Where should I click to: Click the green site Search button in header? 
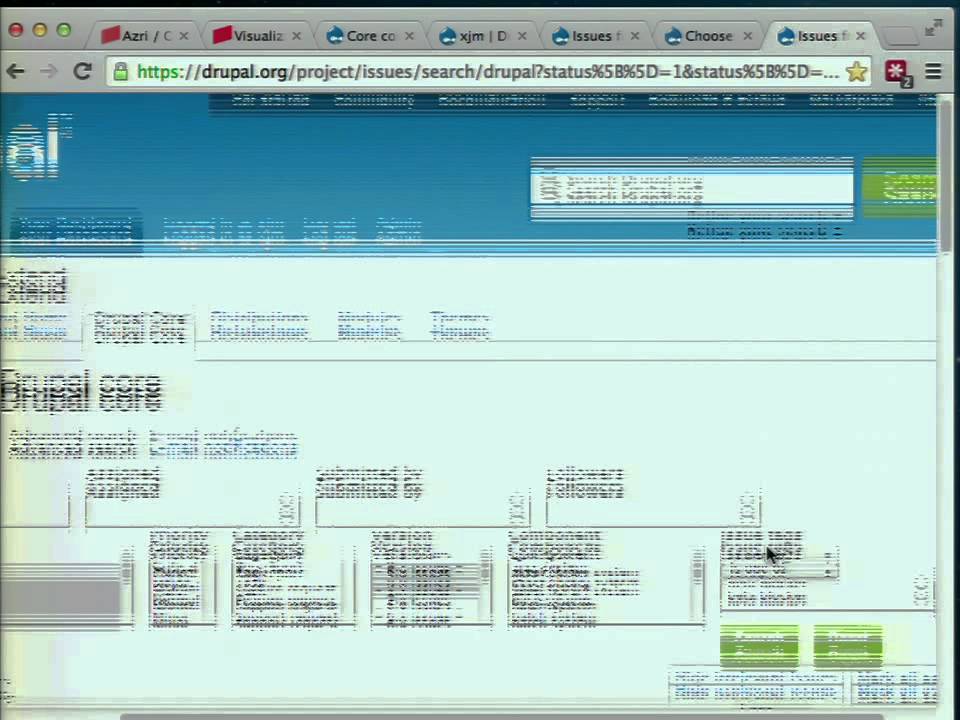pyautogui.click(x=899, y=187)
